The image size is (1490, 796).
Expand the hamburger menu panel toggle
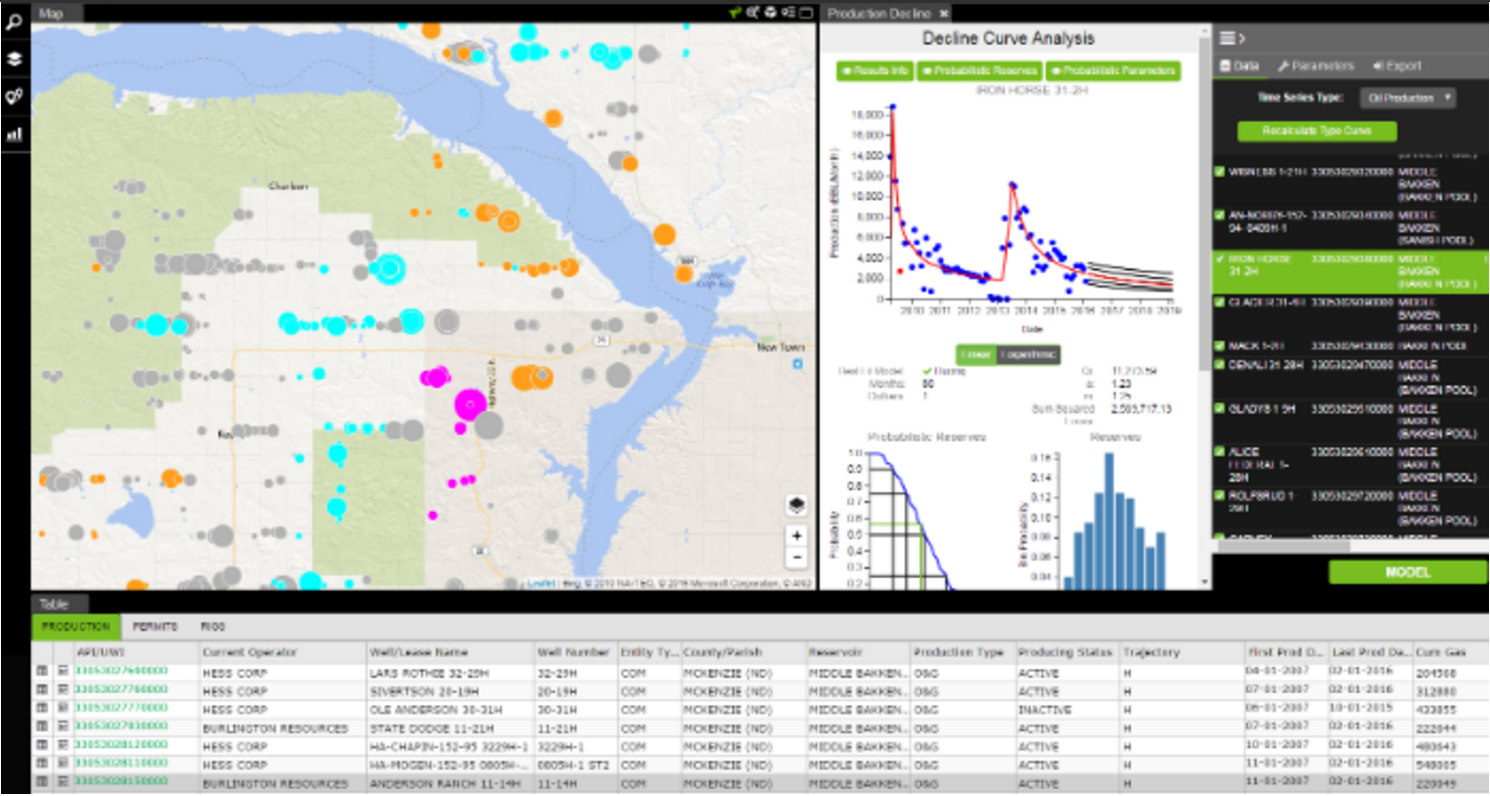[1231, 38]
